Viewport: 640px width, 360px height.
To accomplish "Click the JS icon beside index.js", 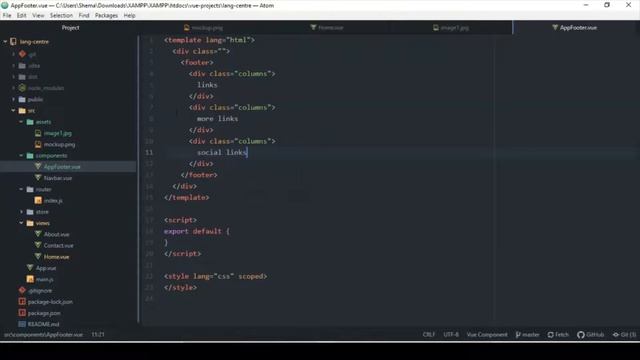I will coord(38,200).
